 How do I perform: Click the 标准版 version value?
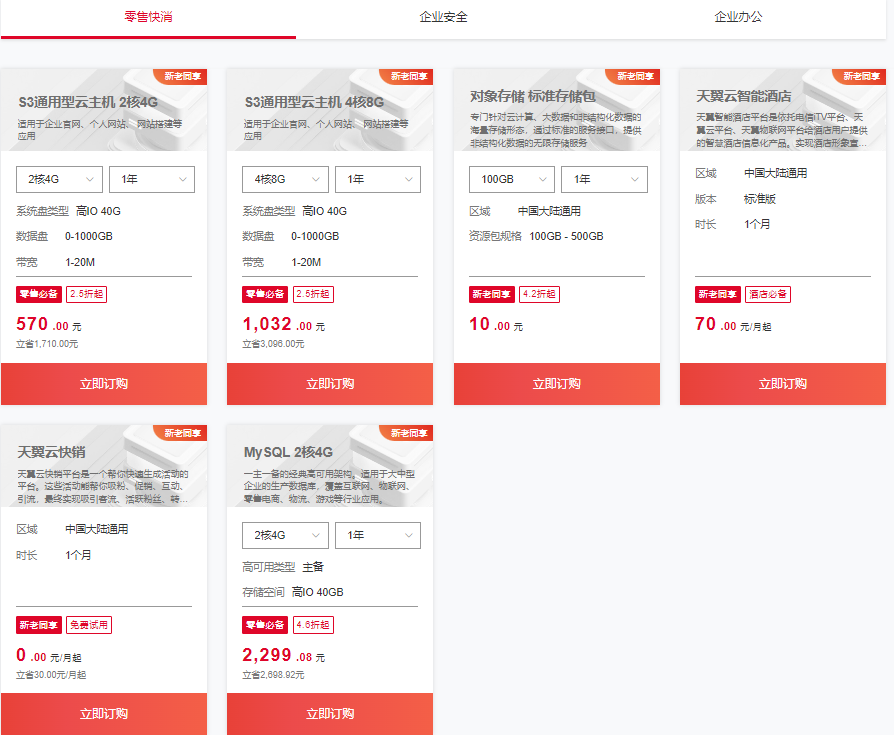pos(760,199)
